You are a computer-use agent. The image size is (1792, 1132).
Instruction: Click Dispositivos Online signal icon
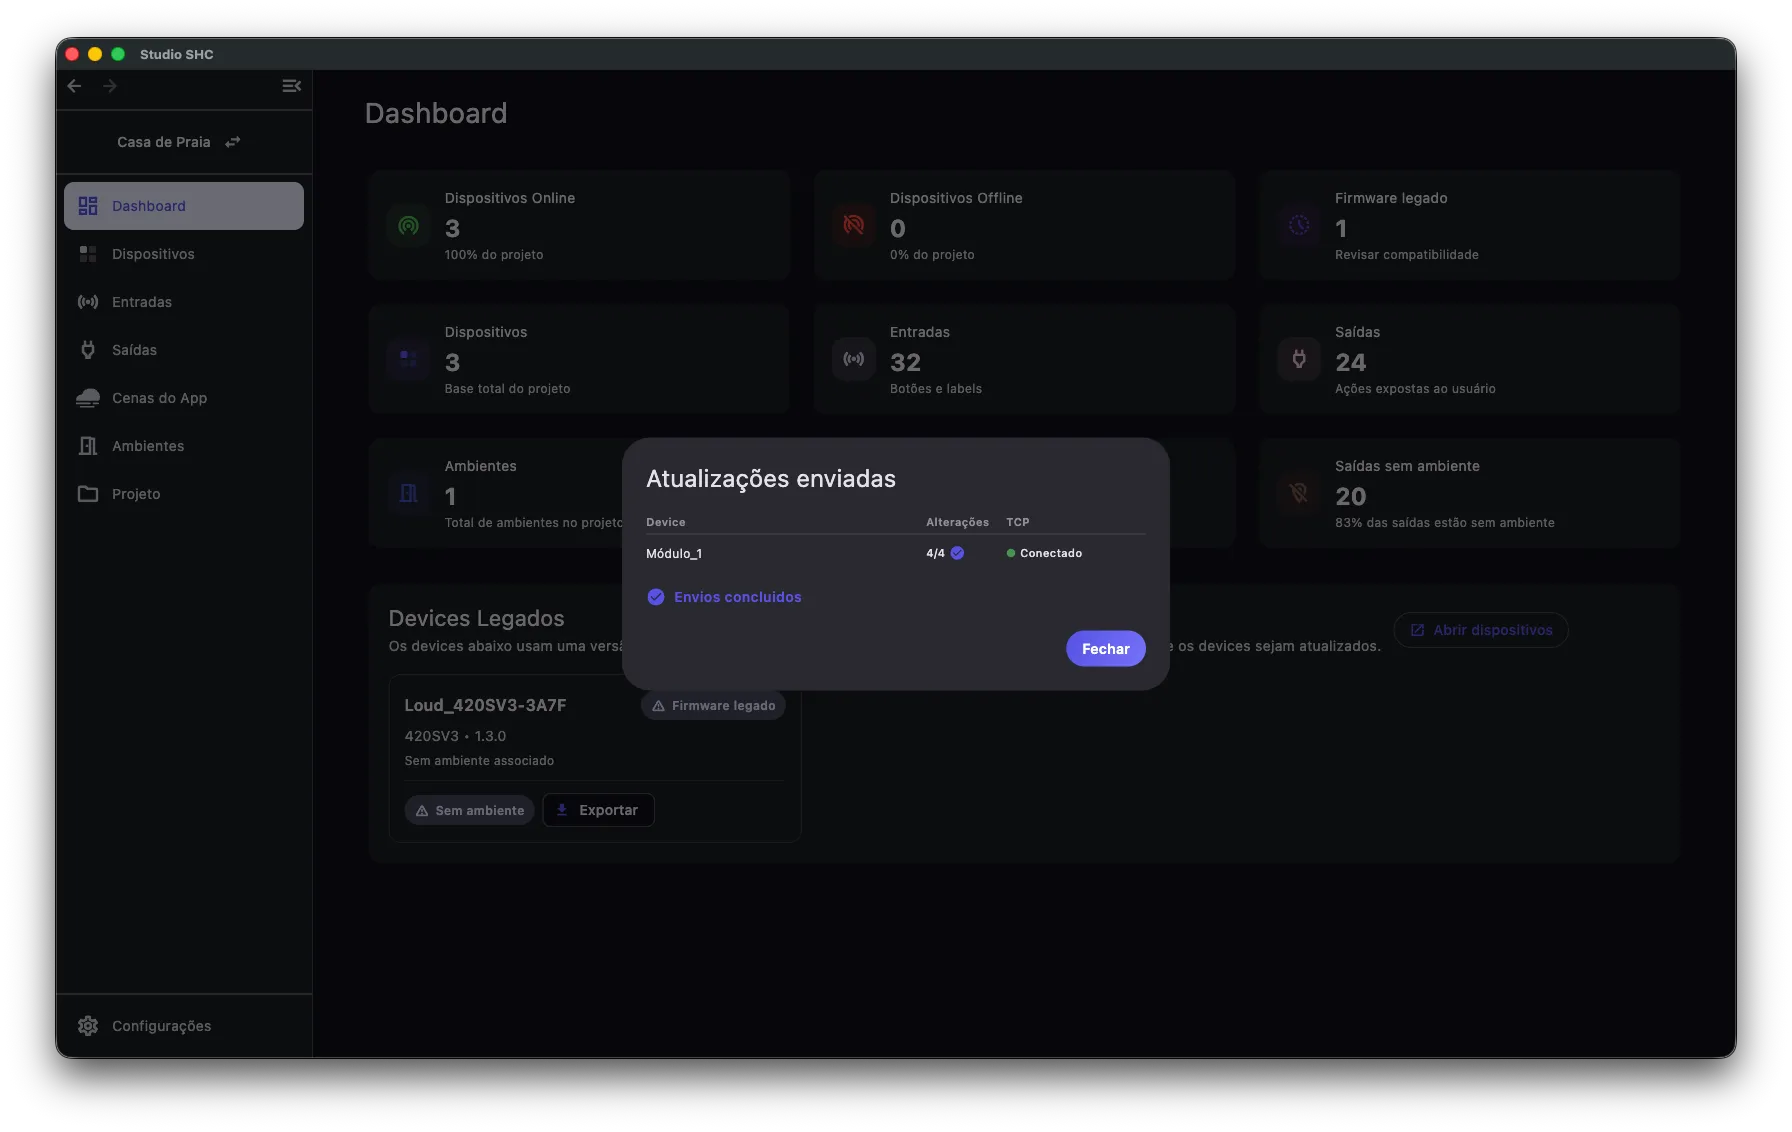pos(408,225)
